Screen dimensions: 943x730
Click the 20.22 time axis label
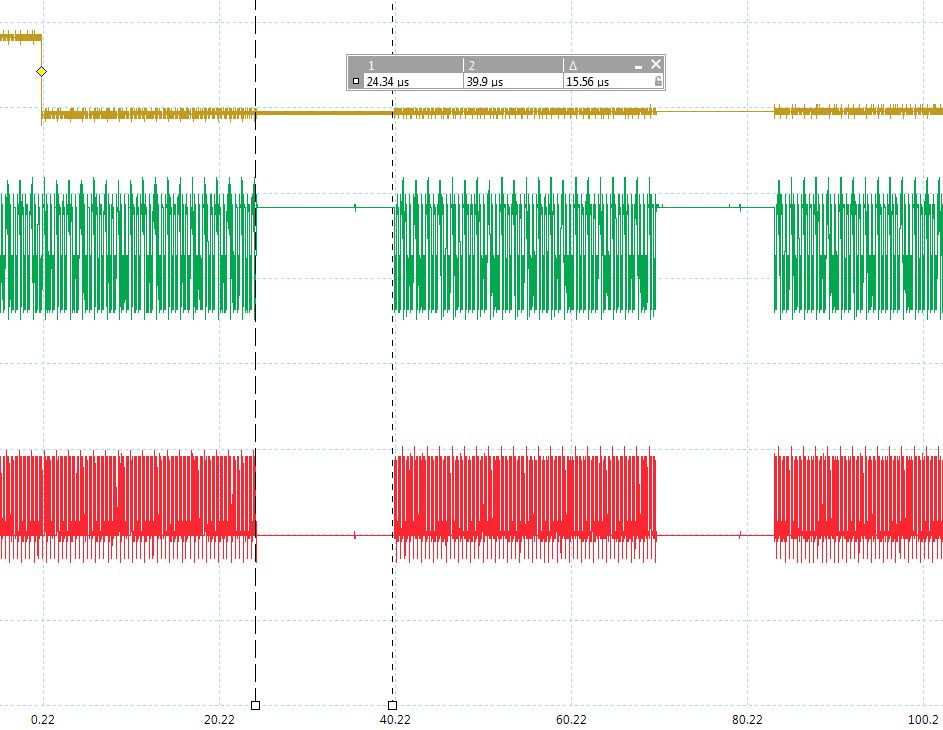[x=220, y=719]
